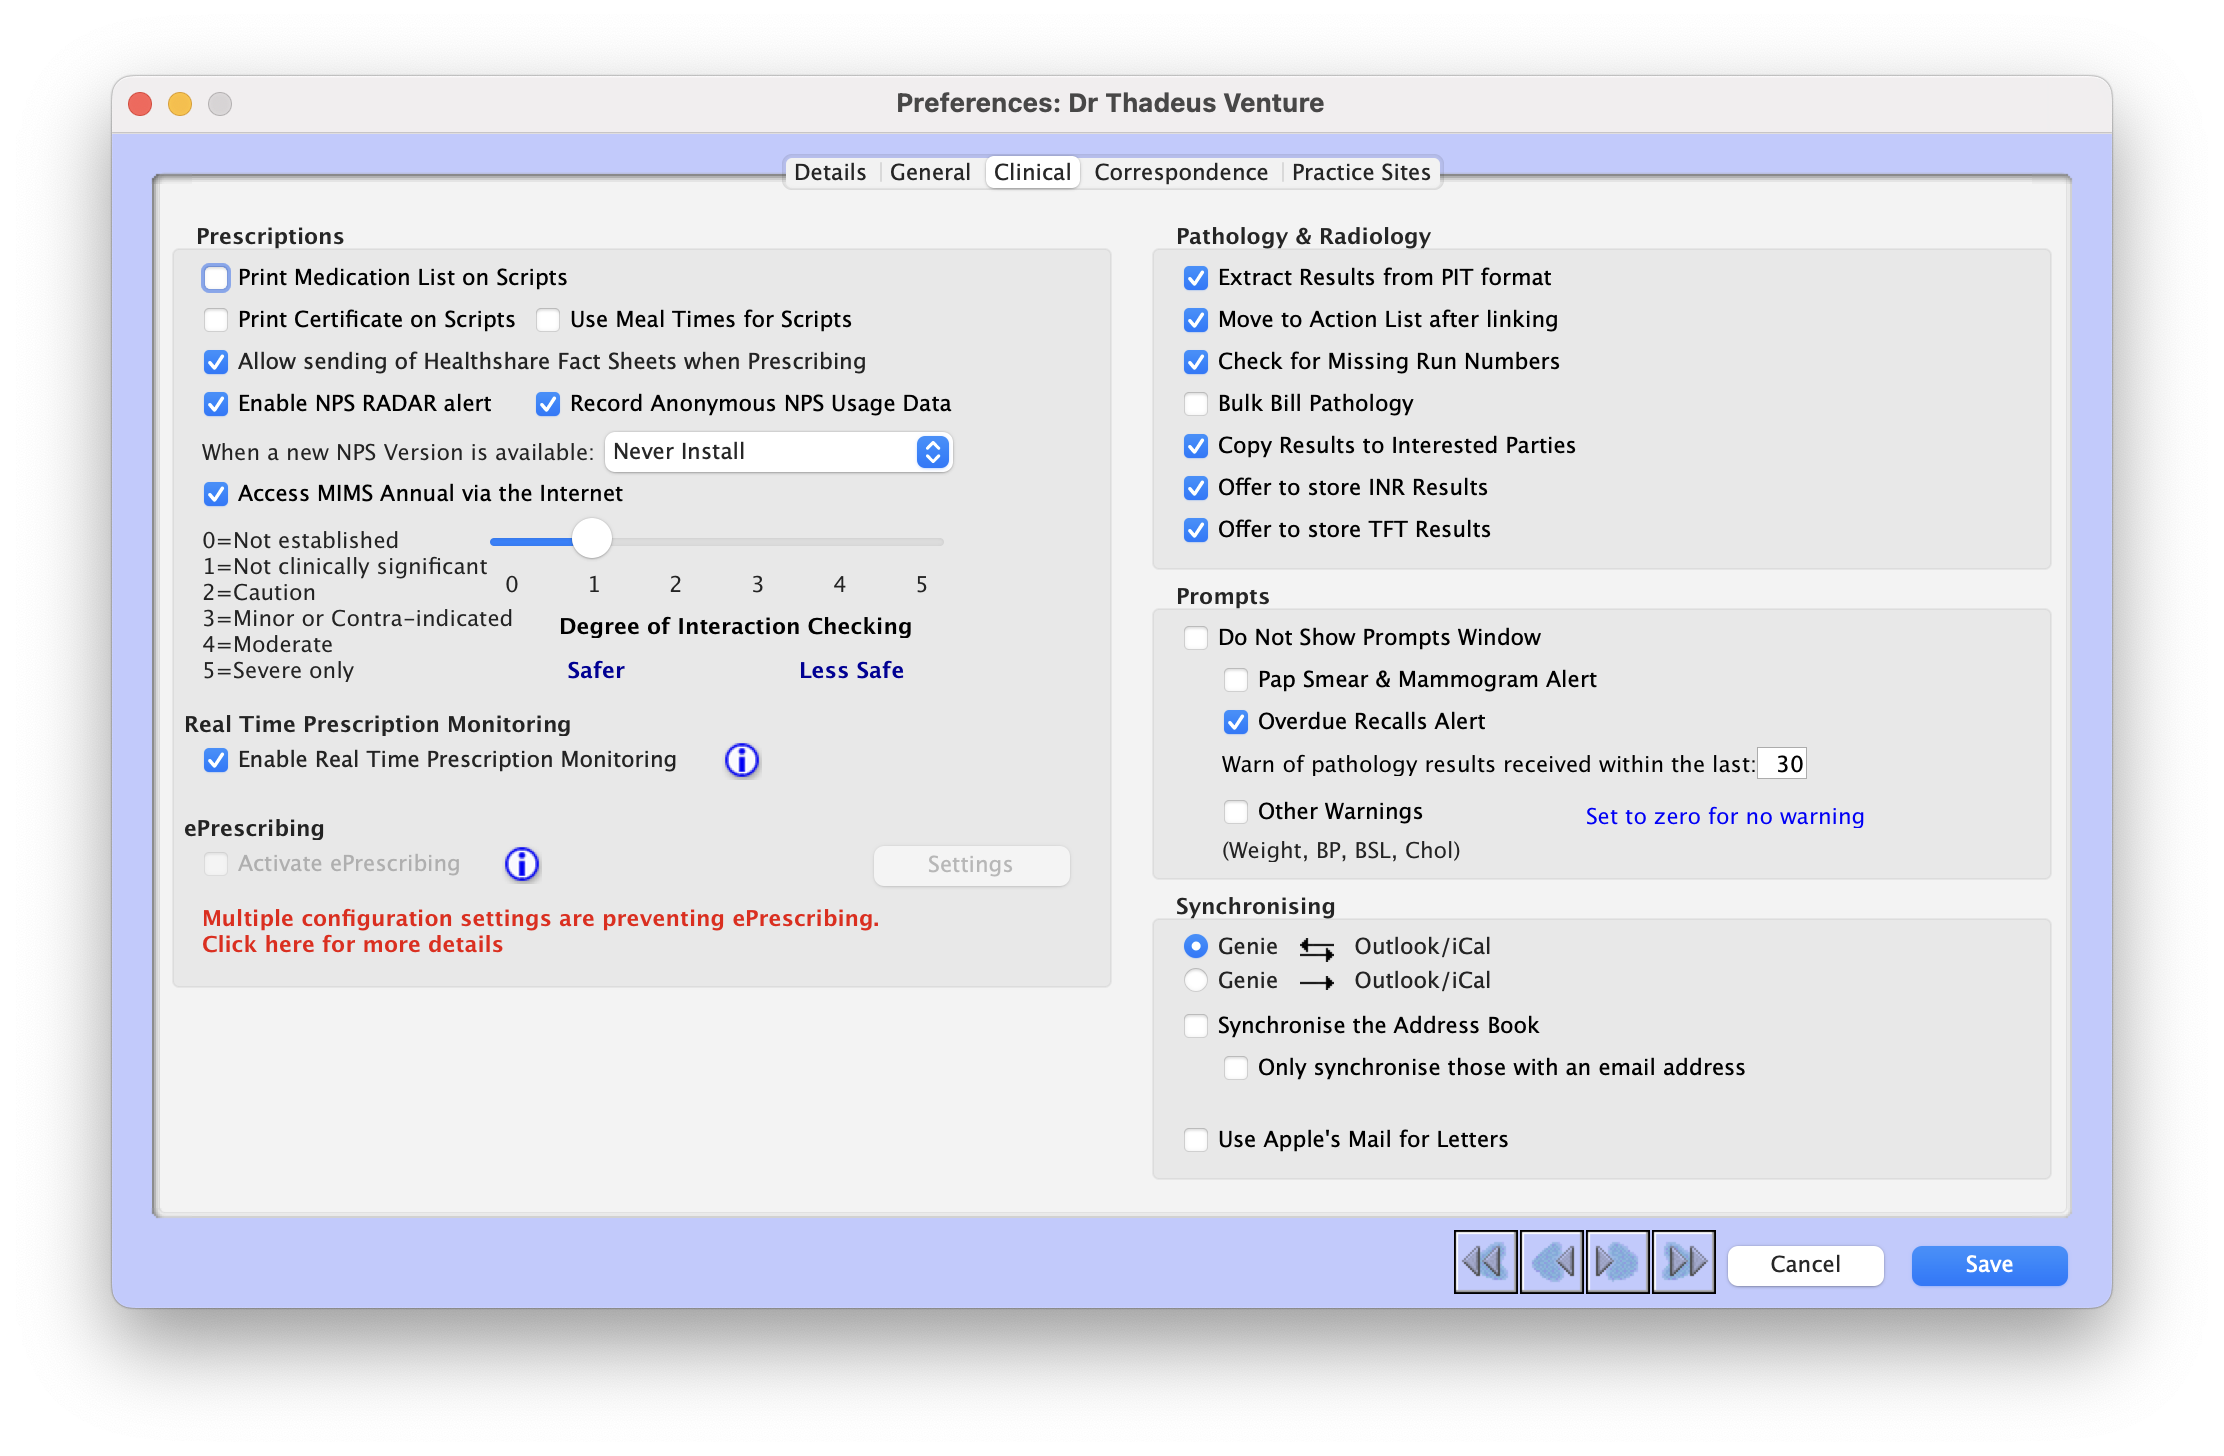Open the Practice Sites tab
2224x1456 pixels.
[x=1360, y=172]
